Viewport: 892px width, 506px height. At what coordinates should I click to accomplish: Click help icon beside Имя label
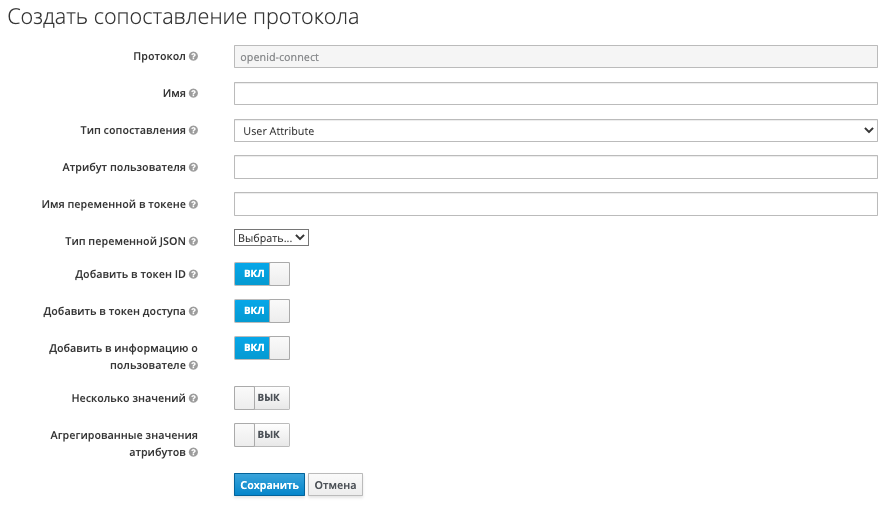[193, 93]
